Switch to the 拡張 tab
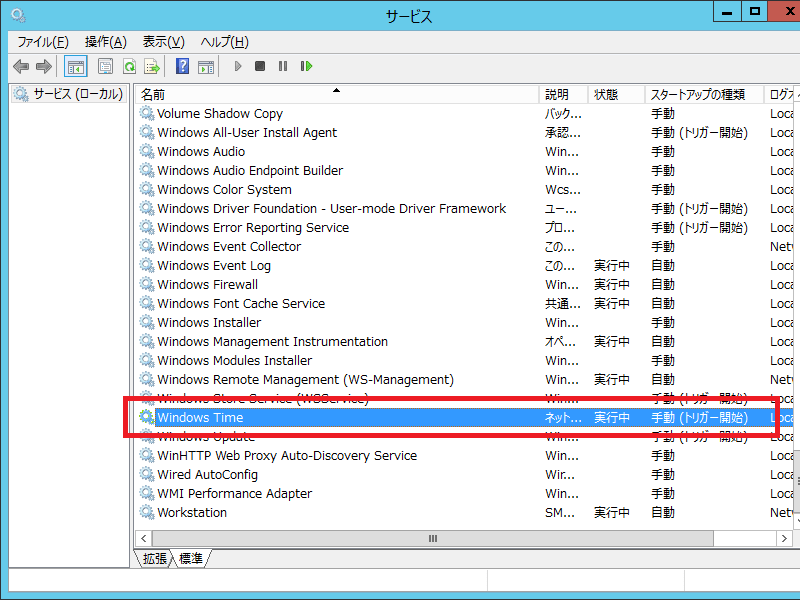Viewport: 800px width, 600px height. [154, 559]
